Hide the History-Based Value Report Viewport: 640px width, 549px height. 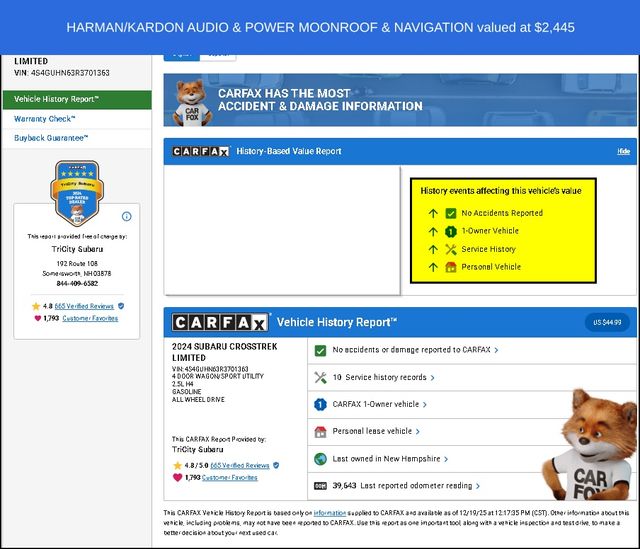[x=623, y=152]
